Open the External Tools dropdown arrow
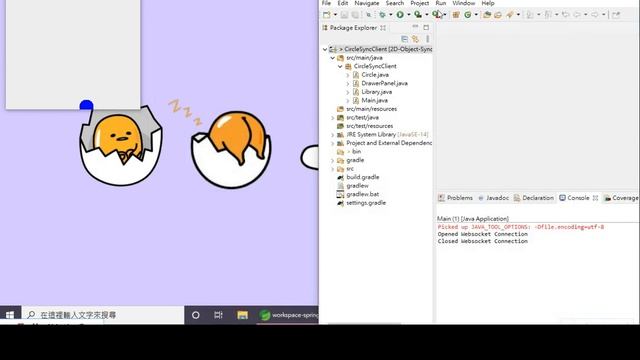The image size is (640, 360). click(445, 15)
